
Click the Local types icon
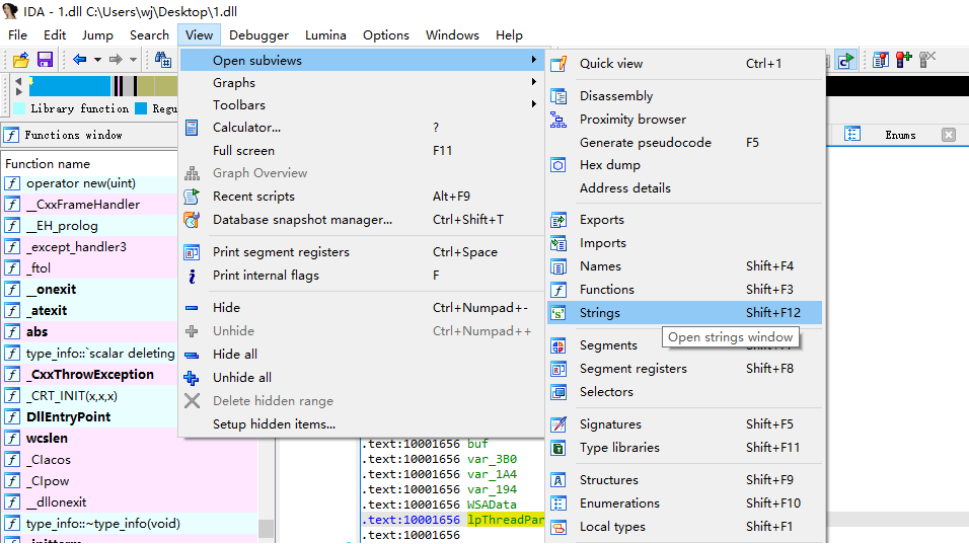(x=559, y=527)
